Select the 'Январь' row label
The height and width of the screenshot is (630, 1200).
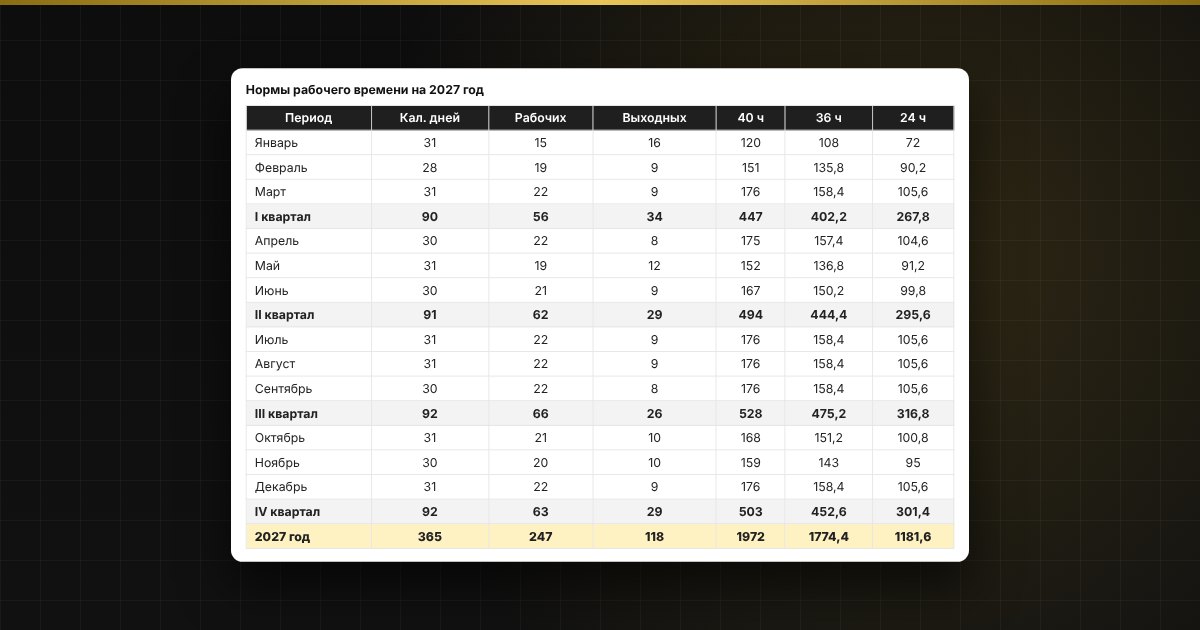(x=276, y=143)
